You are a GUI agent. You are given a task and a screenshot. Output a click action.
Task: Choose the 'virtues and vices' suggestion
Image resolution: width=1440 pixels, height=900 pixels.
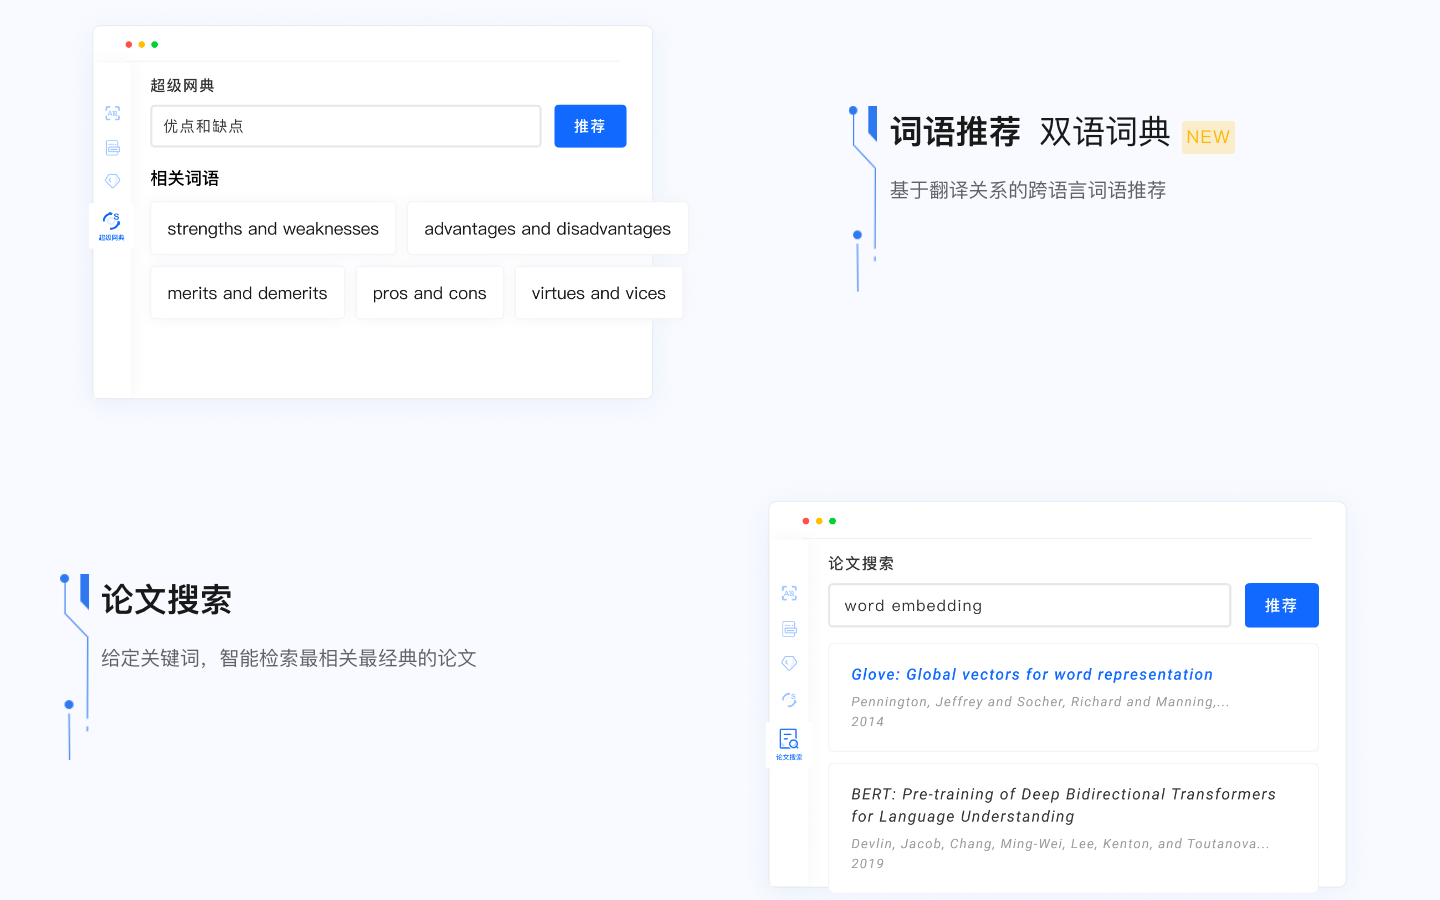(598, 293)
